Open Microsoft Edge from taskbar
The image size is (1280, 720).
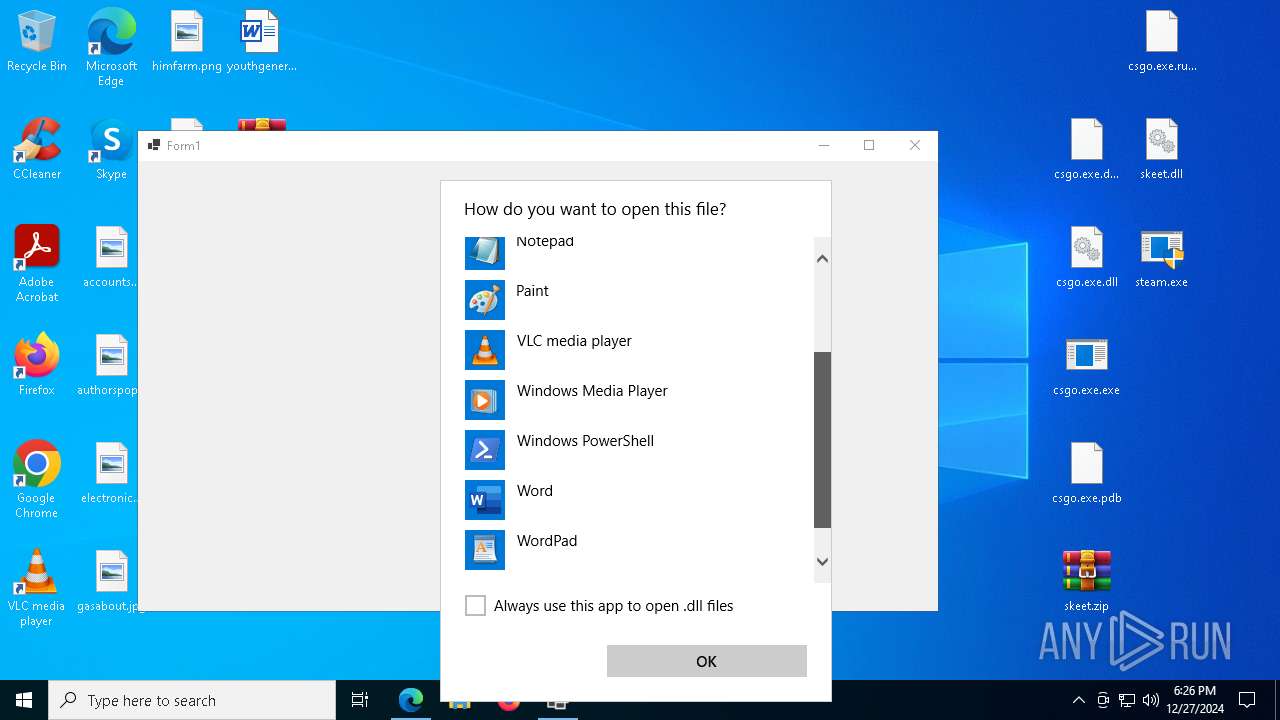(411, 700)
